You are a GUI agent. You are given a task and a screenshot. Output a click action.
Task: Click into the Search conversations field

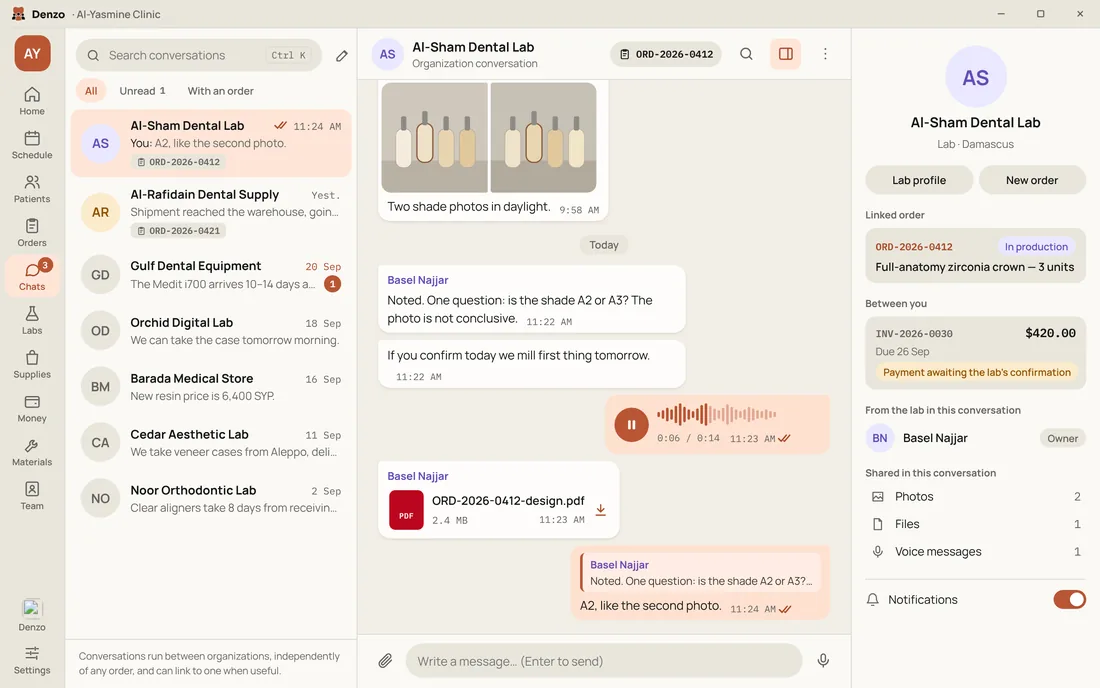199,55
